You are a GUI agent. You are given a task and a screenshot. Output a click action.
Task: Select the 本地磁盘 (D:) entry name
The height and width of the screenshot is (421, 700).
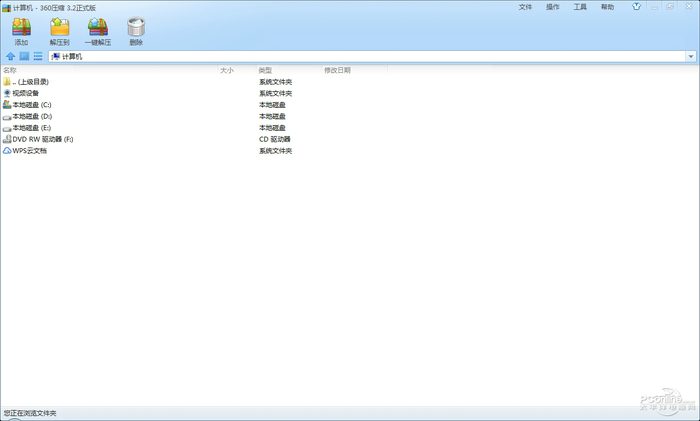(x=32, y=117)
